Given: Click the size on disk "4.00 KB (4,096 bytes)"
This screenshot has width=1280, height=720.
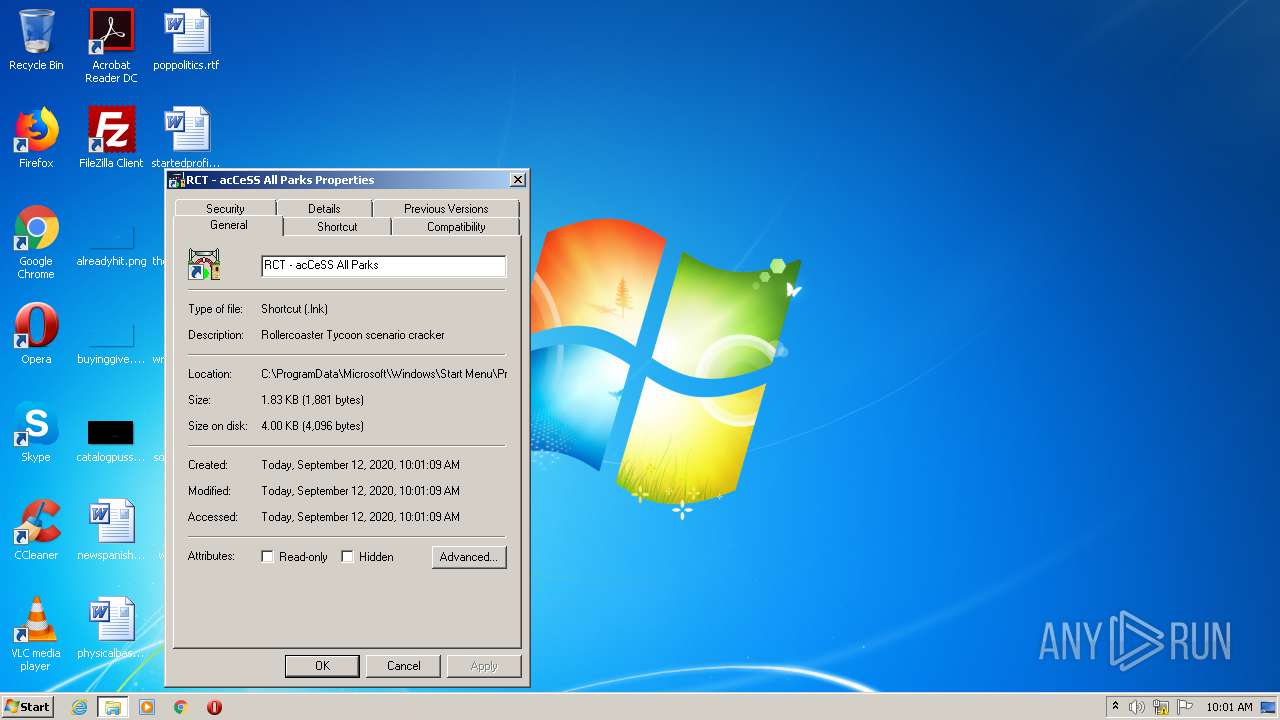Looking at the screenshot, I should coord(312,426).
